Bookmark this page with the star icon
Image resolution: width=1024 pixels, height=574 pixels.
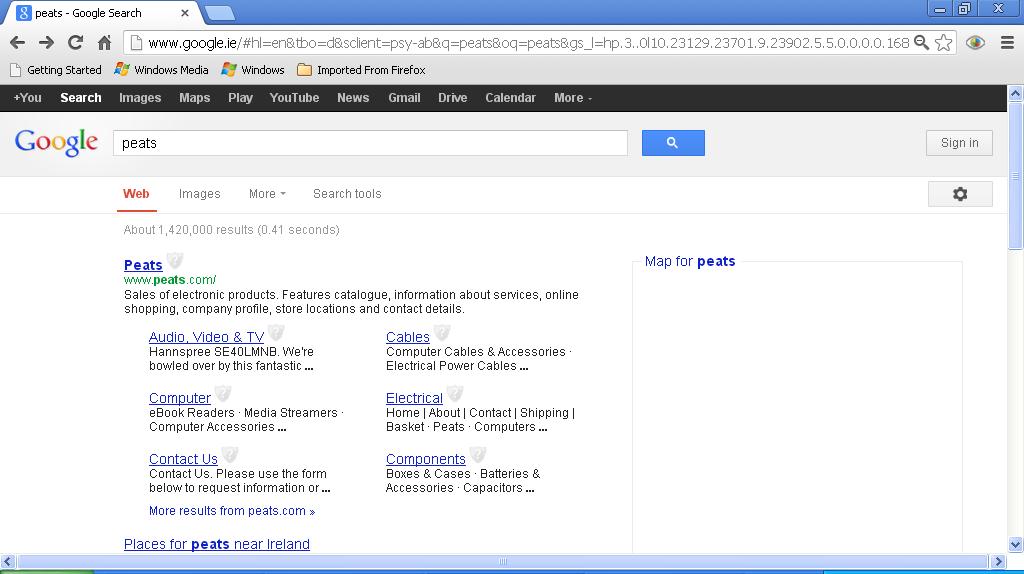[x=944, y=43]
